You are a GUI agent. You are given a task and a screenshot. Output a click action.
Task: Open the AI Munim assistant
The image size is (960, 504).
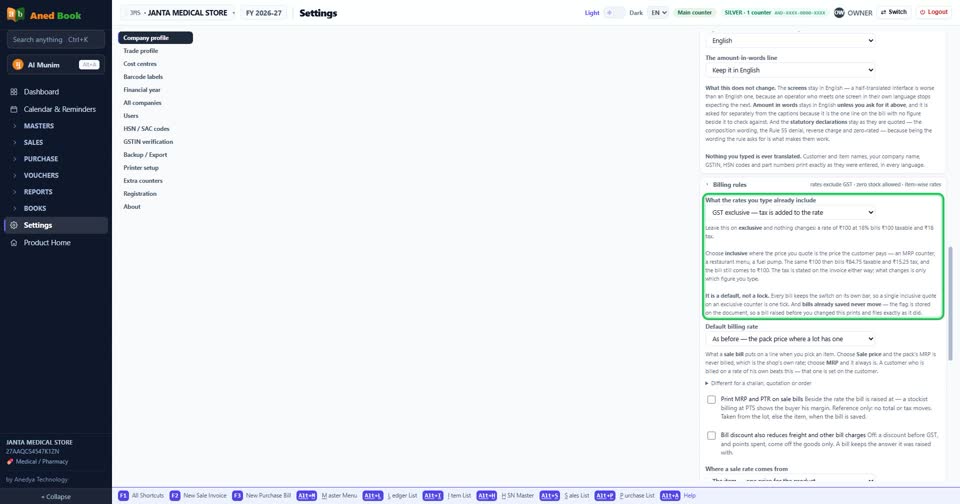coord(56,64)
